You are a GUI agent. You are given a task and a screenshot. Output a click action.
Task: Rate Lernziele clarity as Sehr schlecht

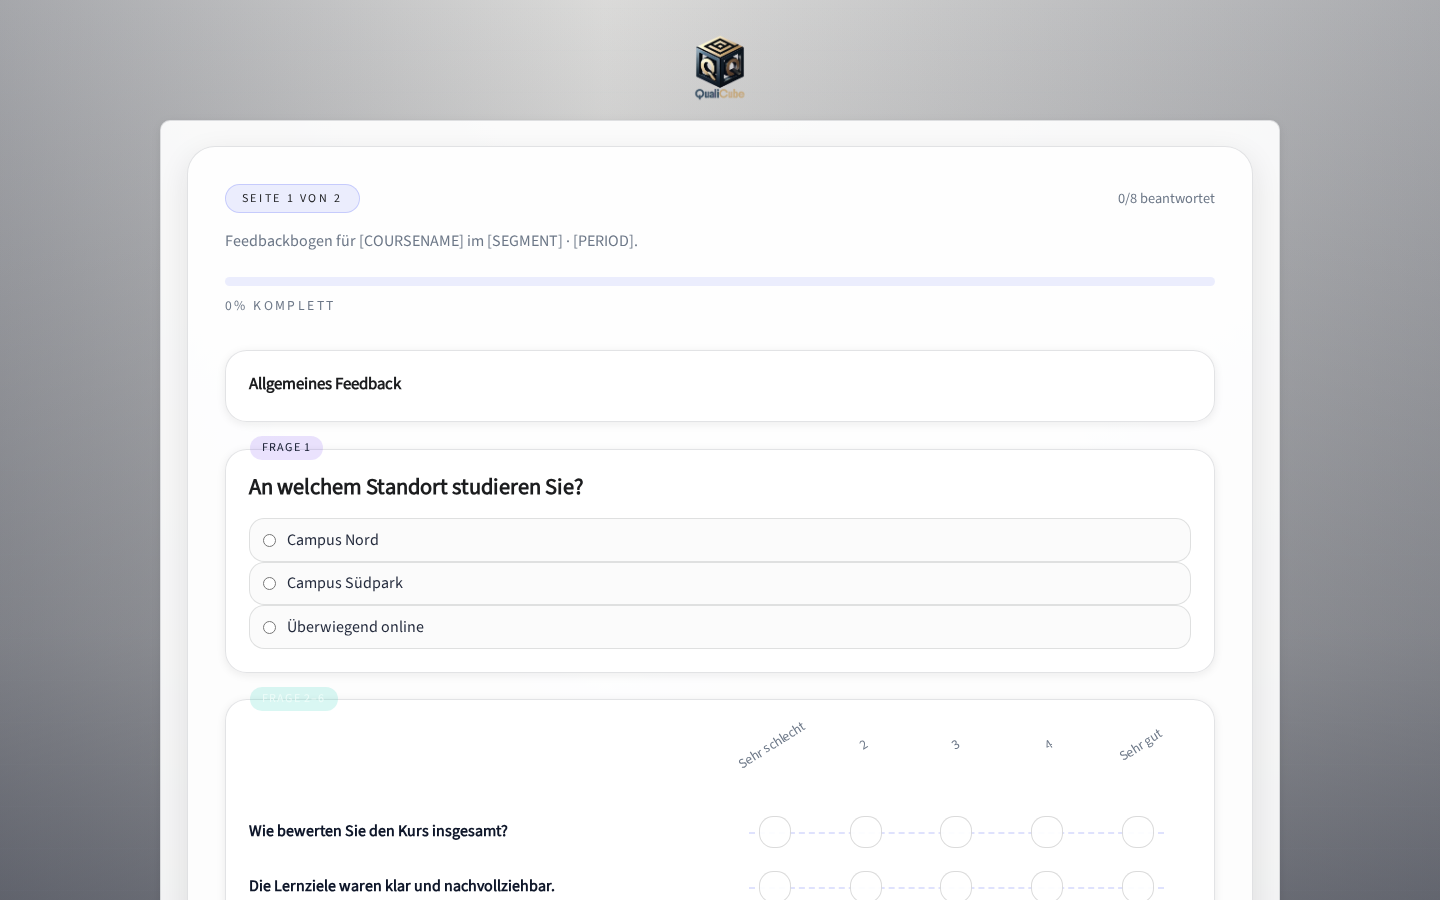(x=775, y=886)
